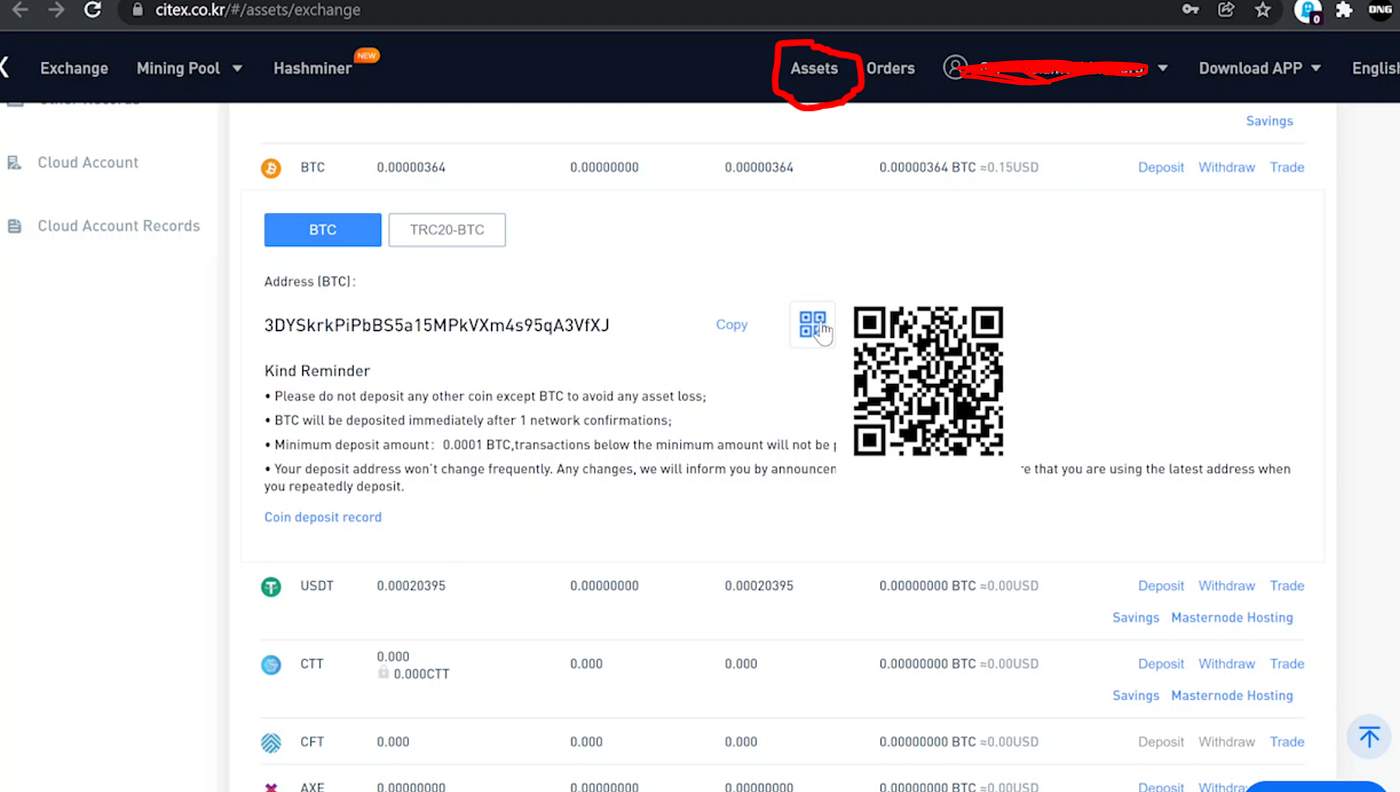Expand the account name dropdown arrow
The height and width of the screenshot is (792, 1400).
point(1163,69)
